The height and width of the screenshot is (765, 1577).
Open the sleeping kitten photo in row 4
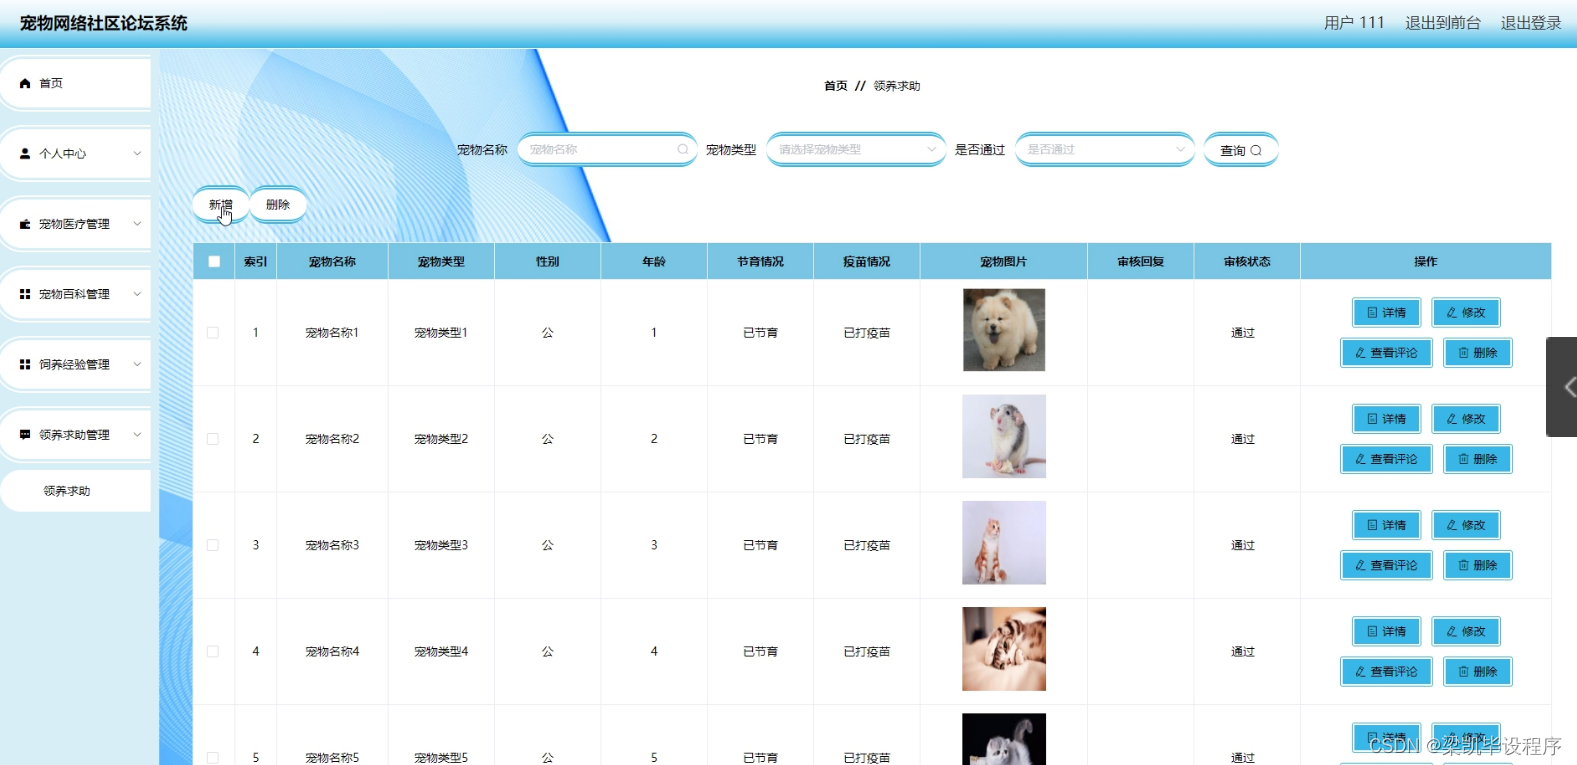coord(1004,649)
